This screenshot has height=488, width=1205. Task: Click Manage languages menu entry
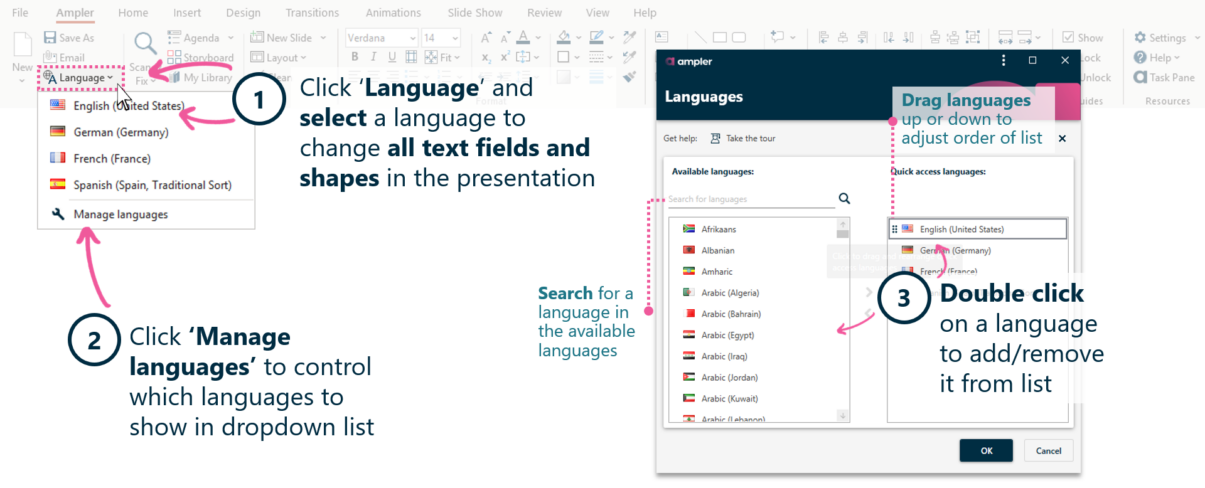point(146,214)
